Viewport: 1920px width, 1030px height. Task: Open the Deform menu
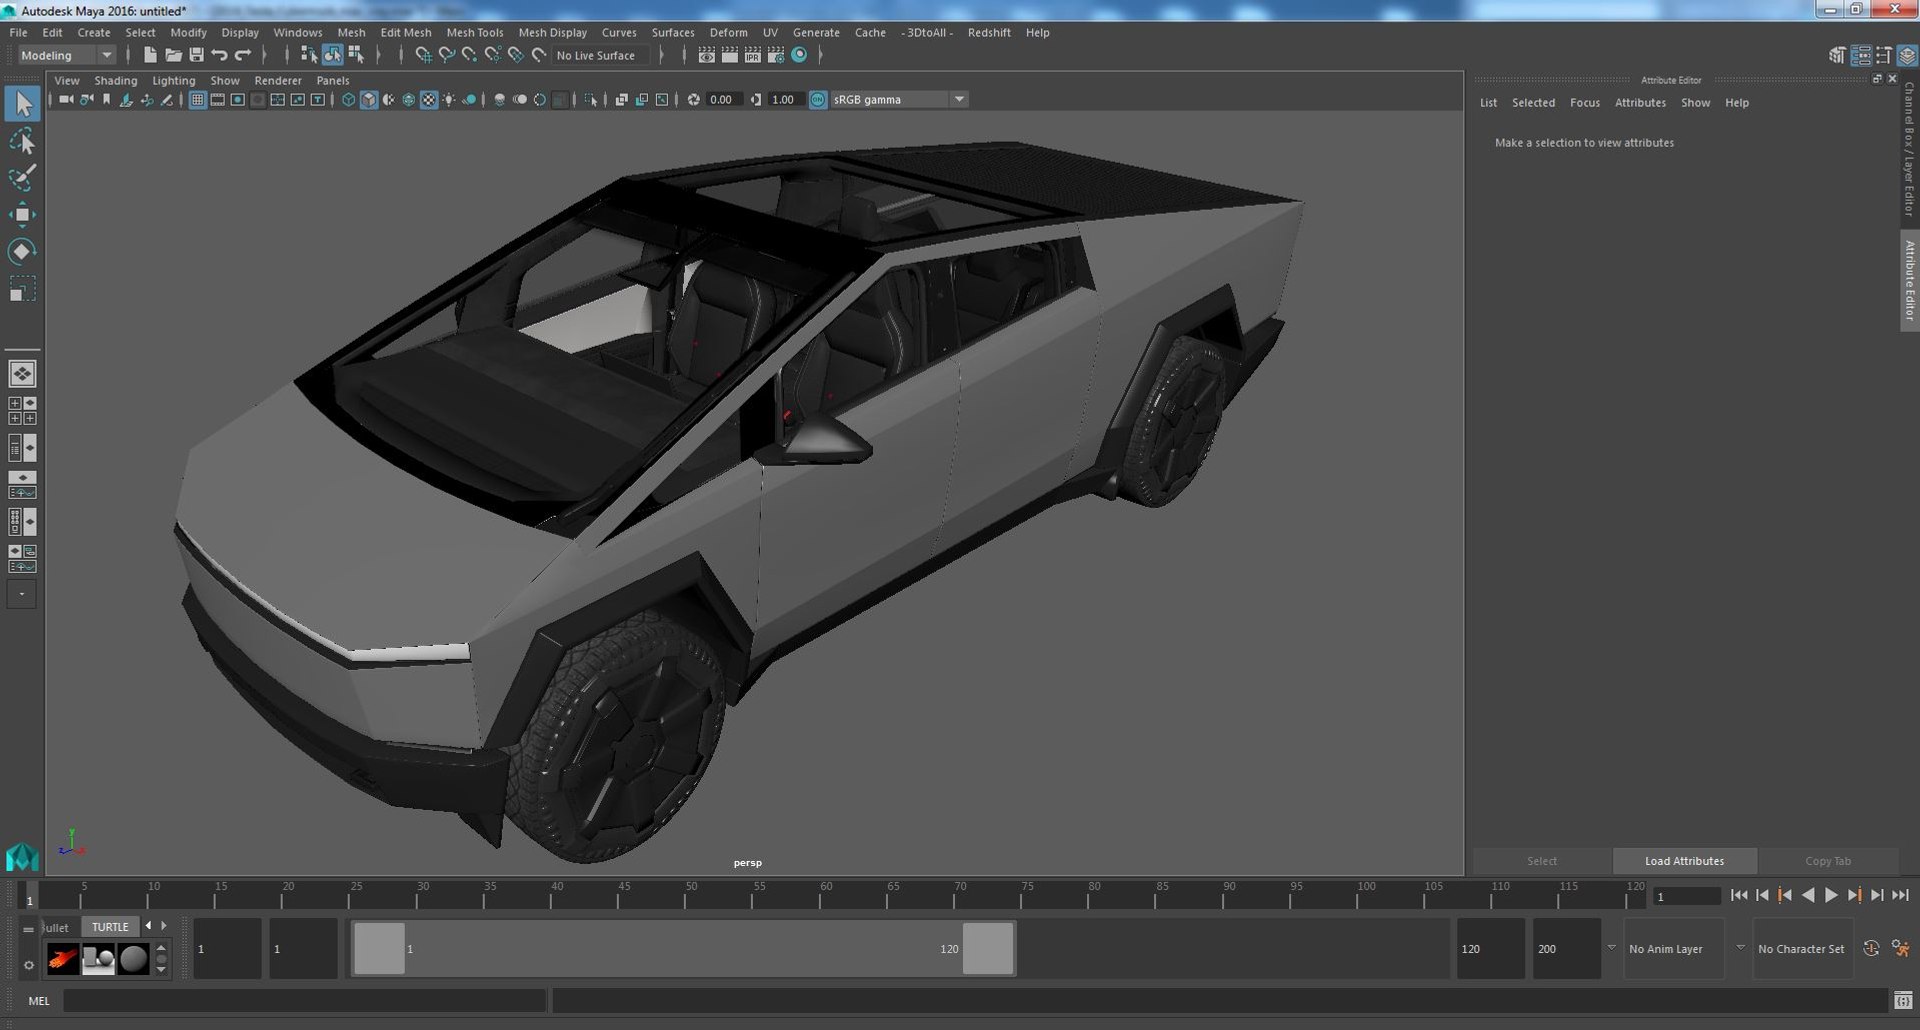tap(728, 32)
